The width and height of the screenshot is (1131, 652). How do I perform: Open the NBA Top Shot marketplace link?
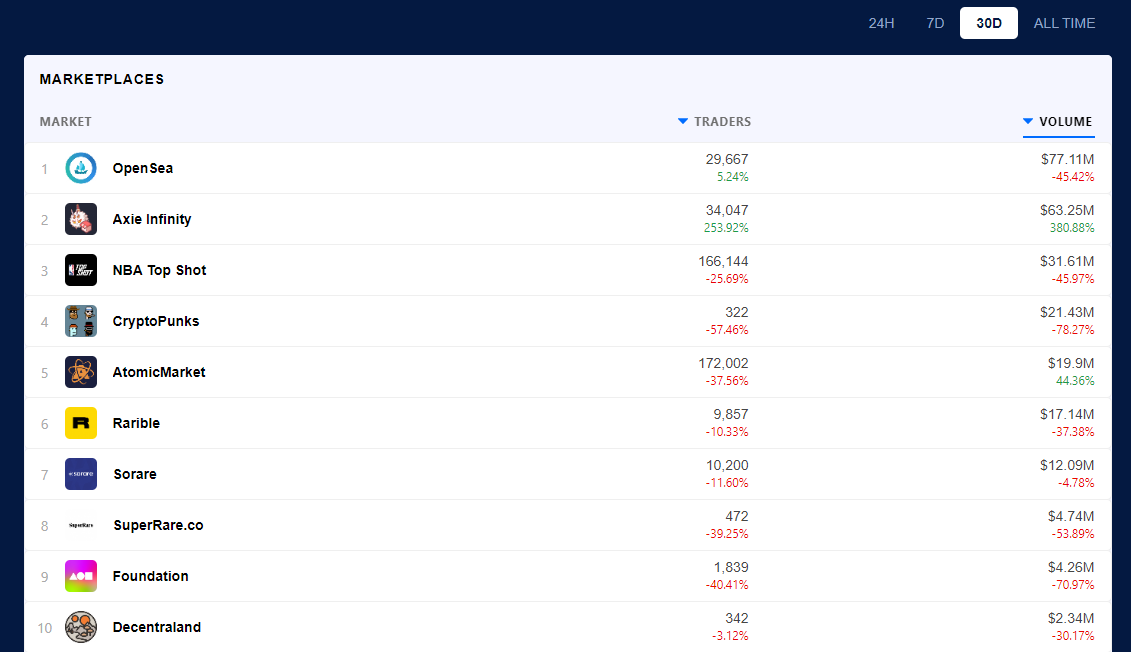159,270
